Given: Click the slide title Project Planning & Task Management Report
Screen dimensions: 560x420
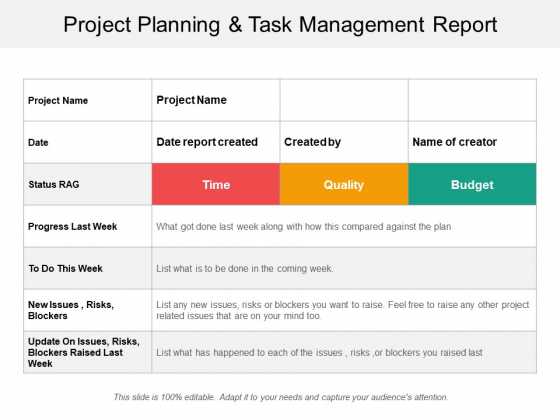Looking at the screenshot, I should (x=280, y=25).
